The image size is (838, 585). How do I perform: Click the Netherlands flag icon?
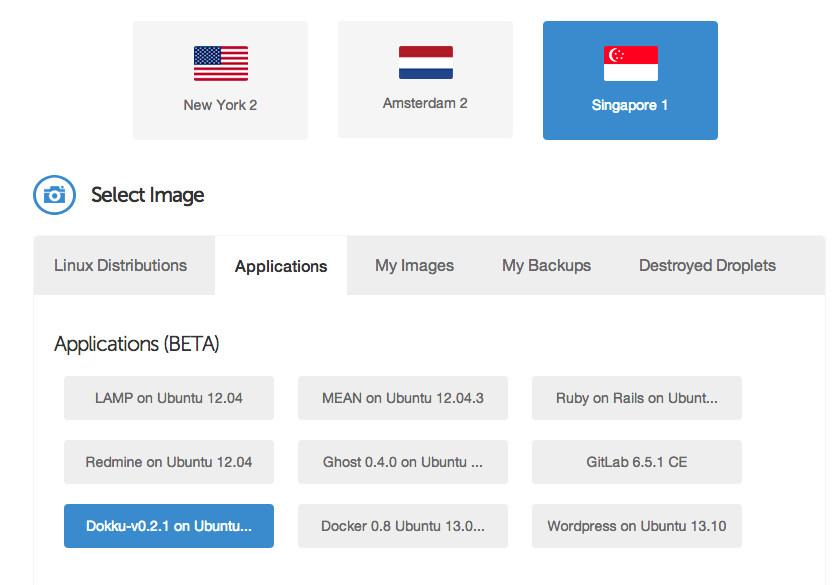click(x=426, y=63)
